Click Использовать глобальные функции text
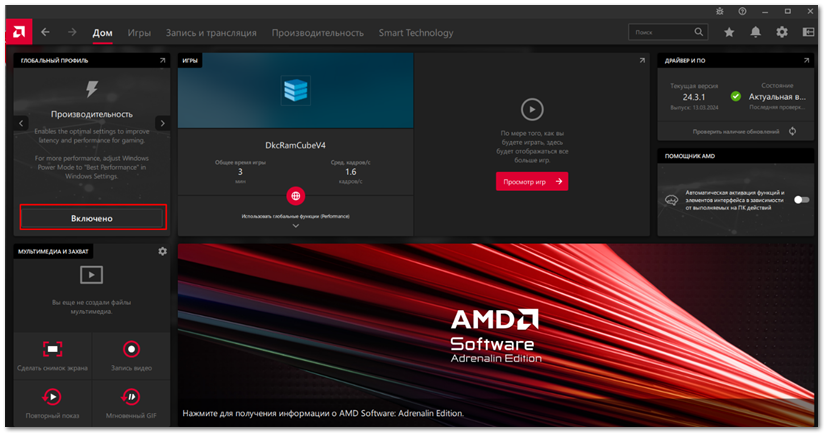Screen dimensions: 827x436 pyautogui.click(x=295, y=216)
